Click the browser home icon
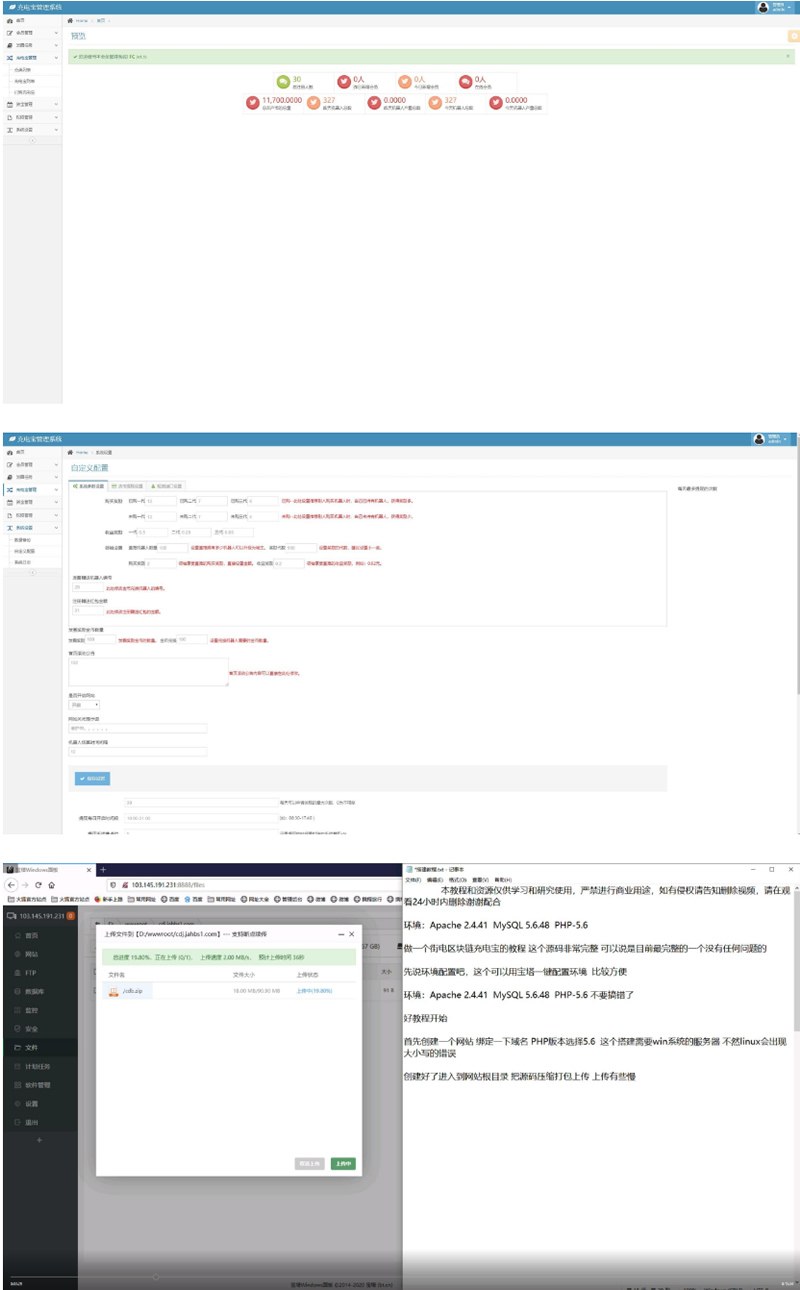This screenshot has width=800, height=1290. 51,885
